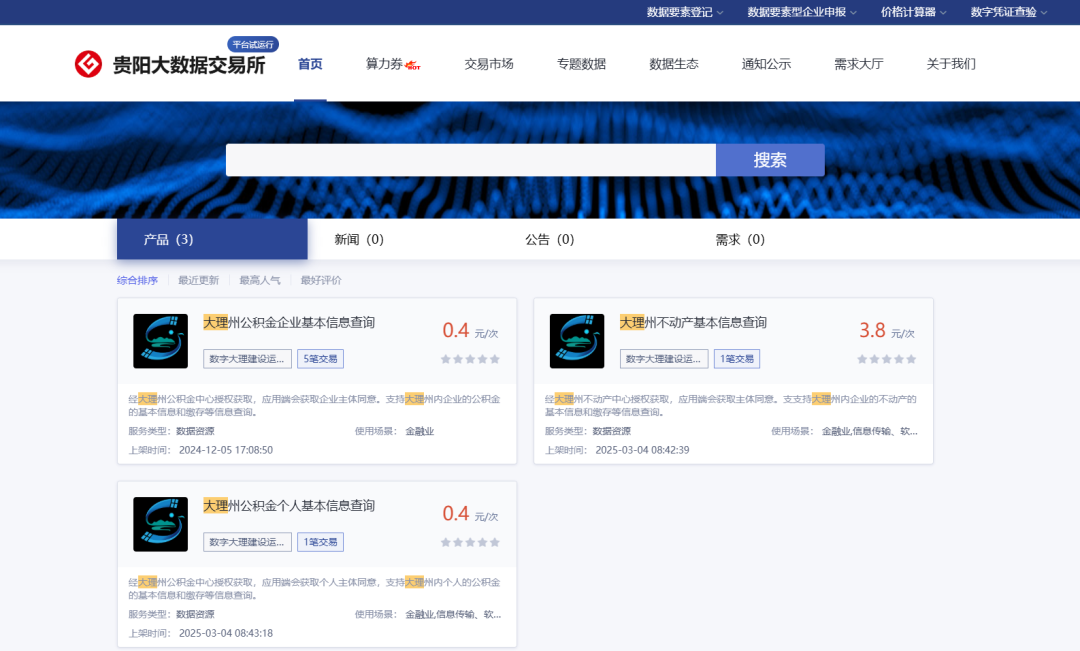The width and height of the screenshot is (1080, 651).
Task: Switch to the 新闻 tab
Action: coord(357,239)
